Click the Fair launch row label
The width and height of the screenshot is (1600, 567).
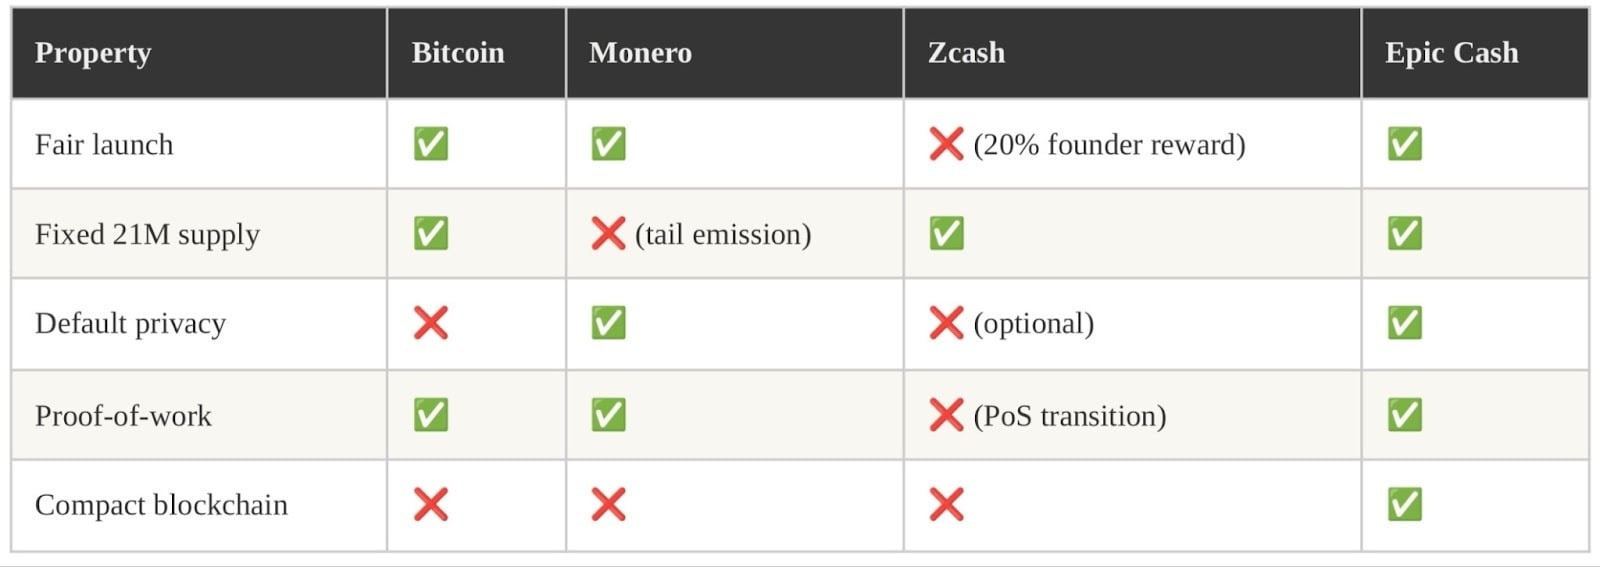pyautogui.click(x=104, y=145)
